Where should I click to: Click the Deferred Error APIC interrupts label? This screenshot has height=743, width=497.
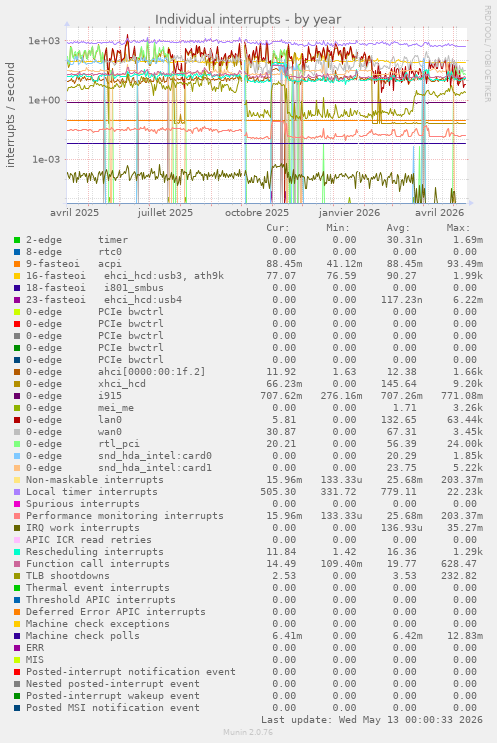116,612
